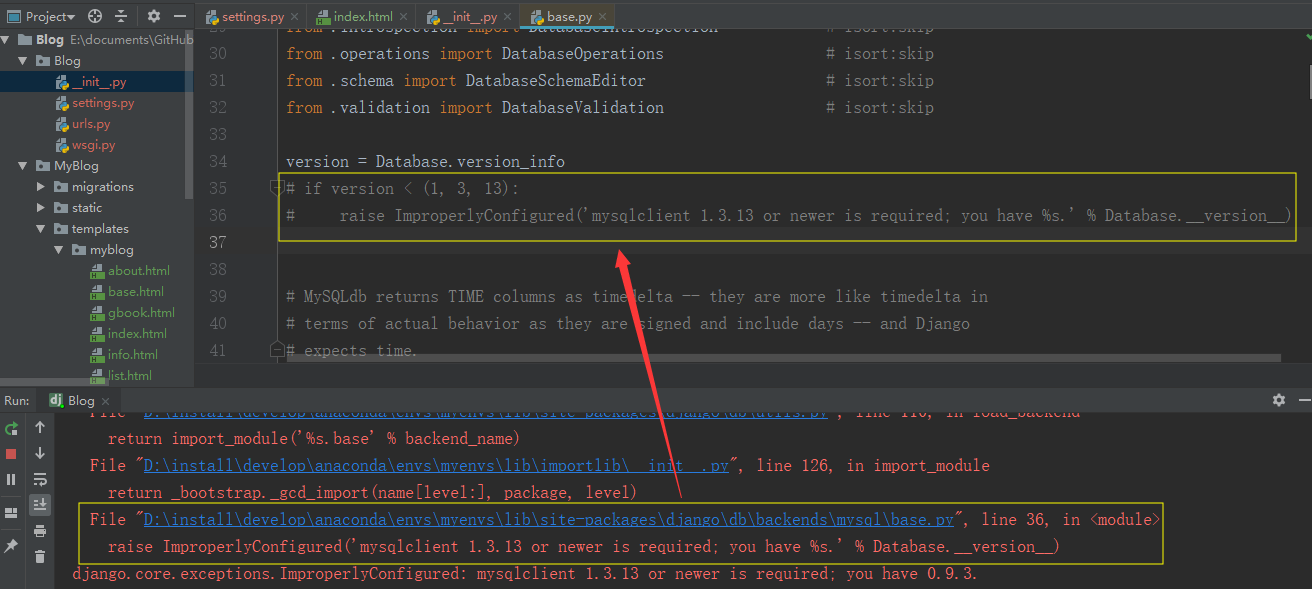Pause output in the Run panel
1312x589 pixels.
pos(12,480)
